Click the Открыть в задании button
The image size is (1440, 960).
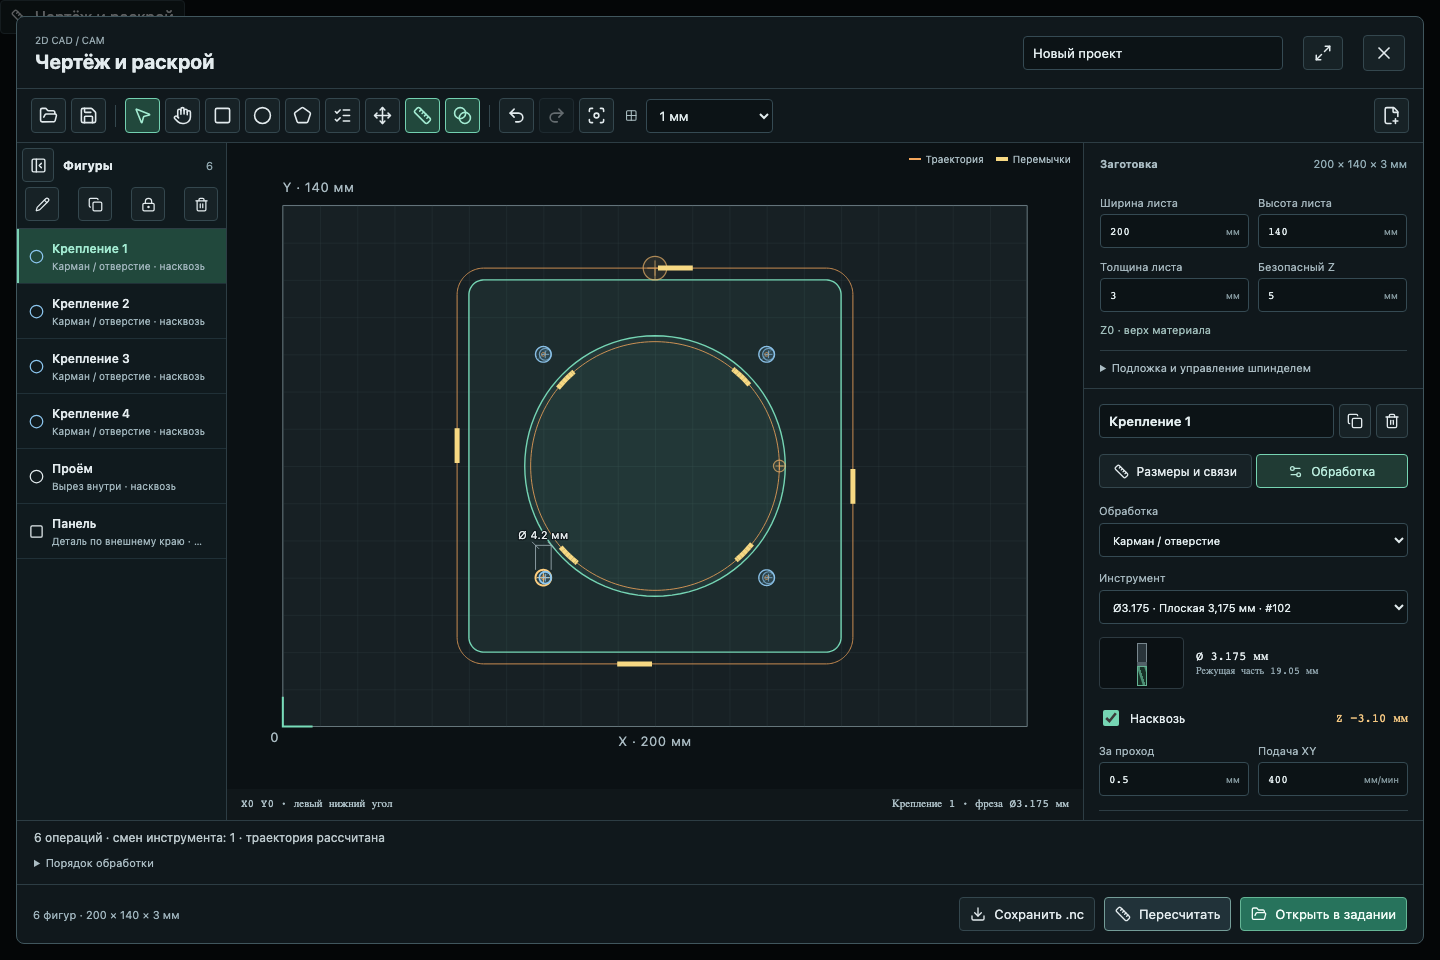click(x=1323, y=914)
